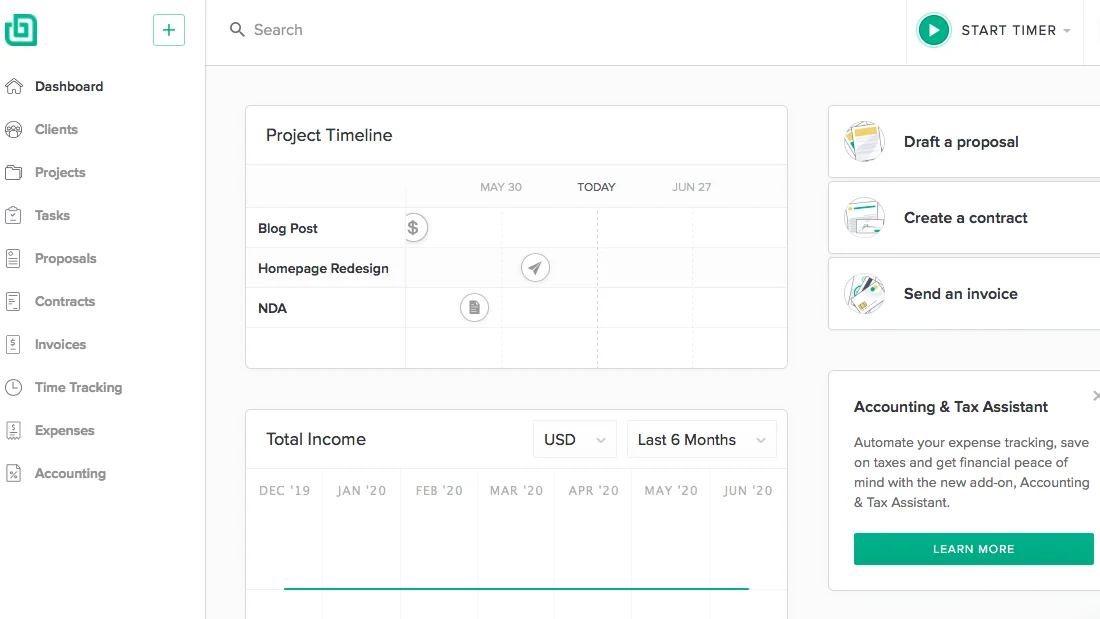Click the NDA document timeline marker
The image size is (1100, 619).
[474, 308]
